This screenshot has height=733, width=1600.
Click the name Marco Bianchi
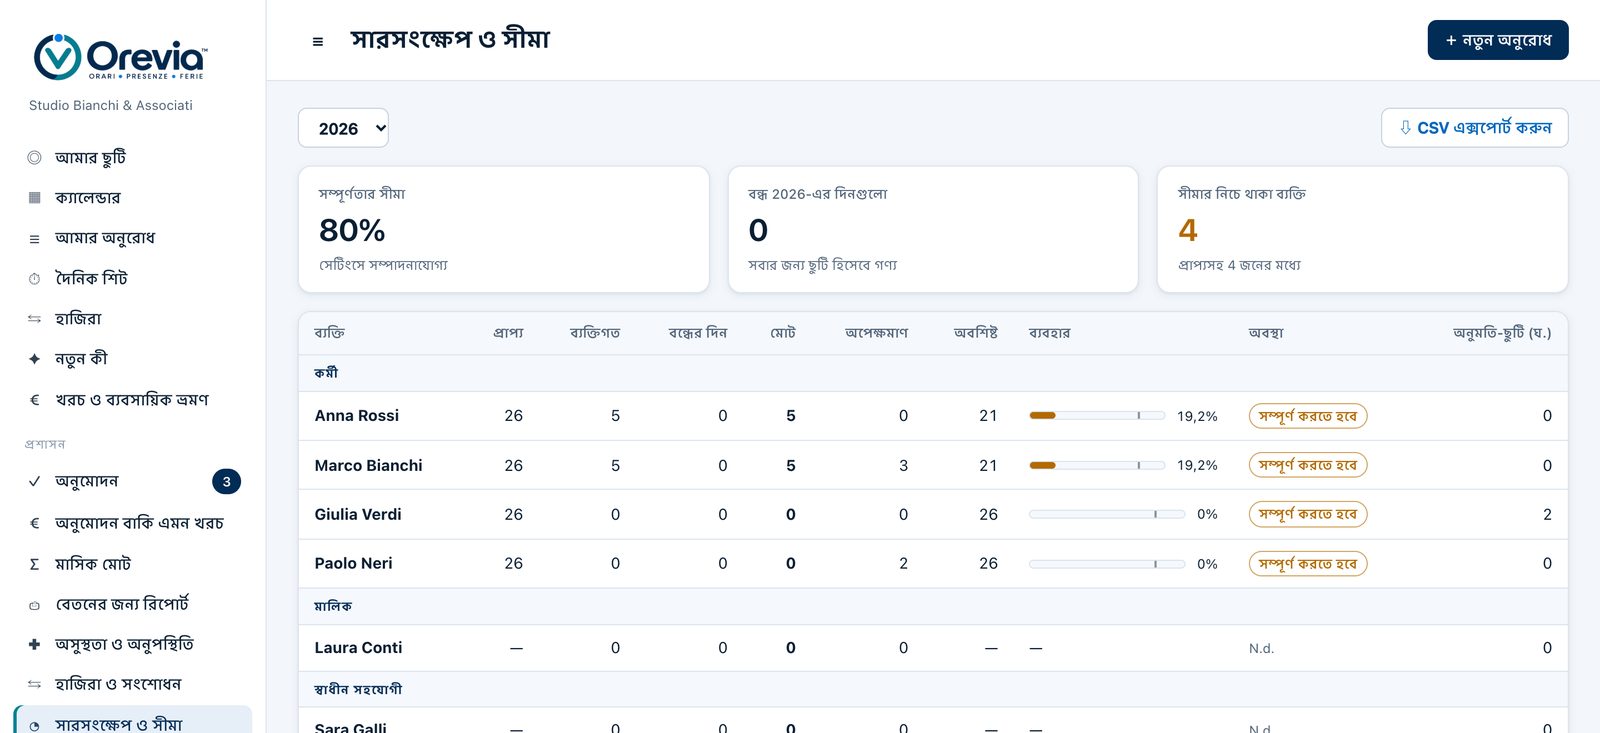tap(368, 465)
